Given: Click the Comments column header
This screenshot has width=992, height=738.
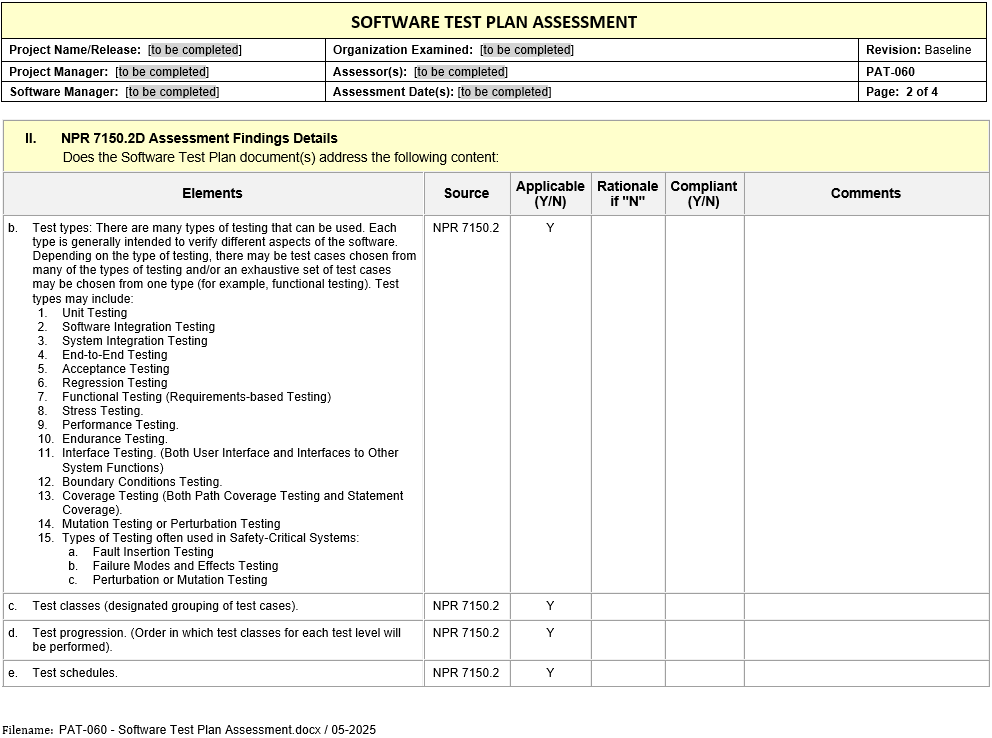Looking at the screenshot, I should tap(866, 194).
